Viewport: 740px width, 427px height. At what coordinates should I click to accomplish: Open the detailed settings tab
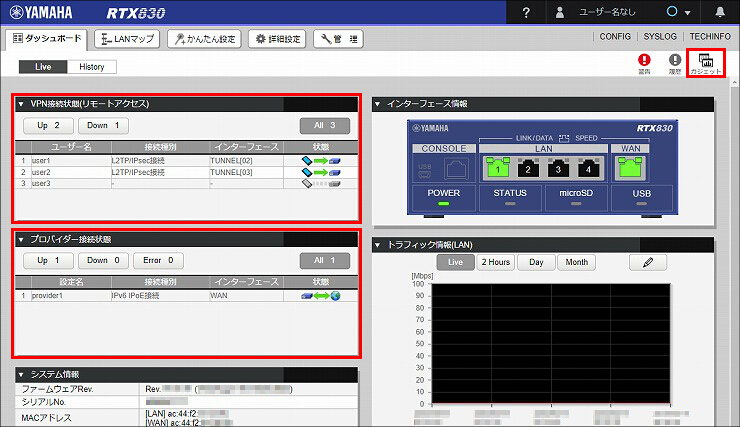[277, 39]
